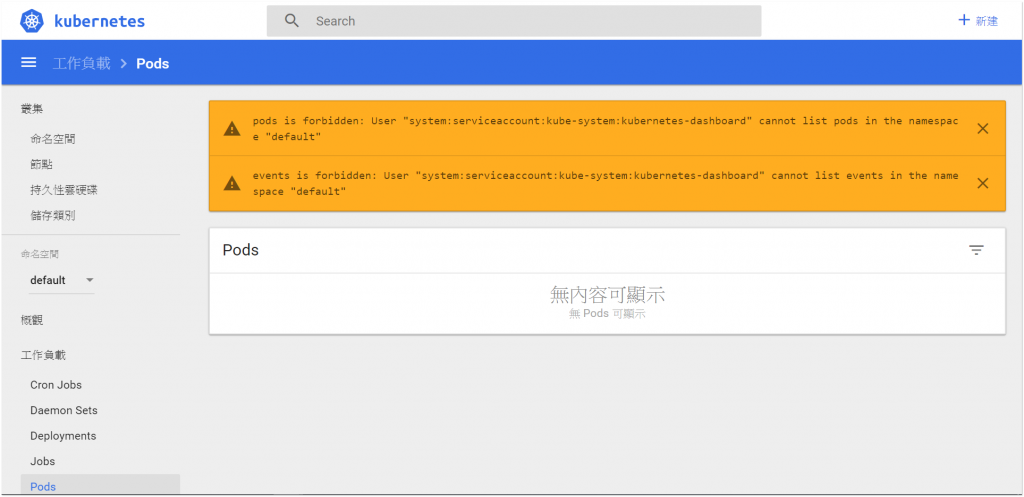1024x497 pixels.
Task: Open Cron Jobs in sidebar
Action: [56, 385]
